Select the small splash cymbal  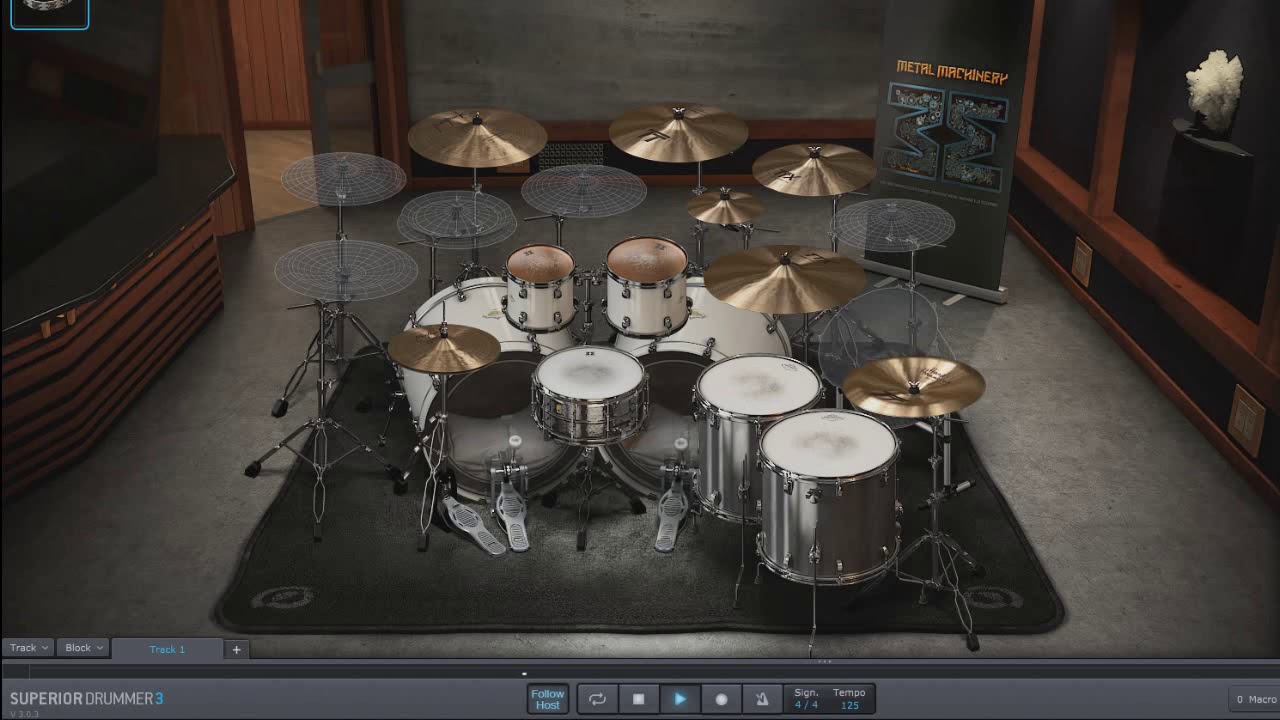[x=725, y=207]
